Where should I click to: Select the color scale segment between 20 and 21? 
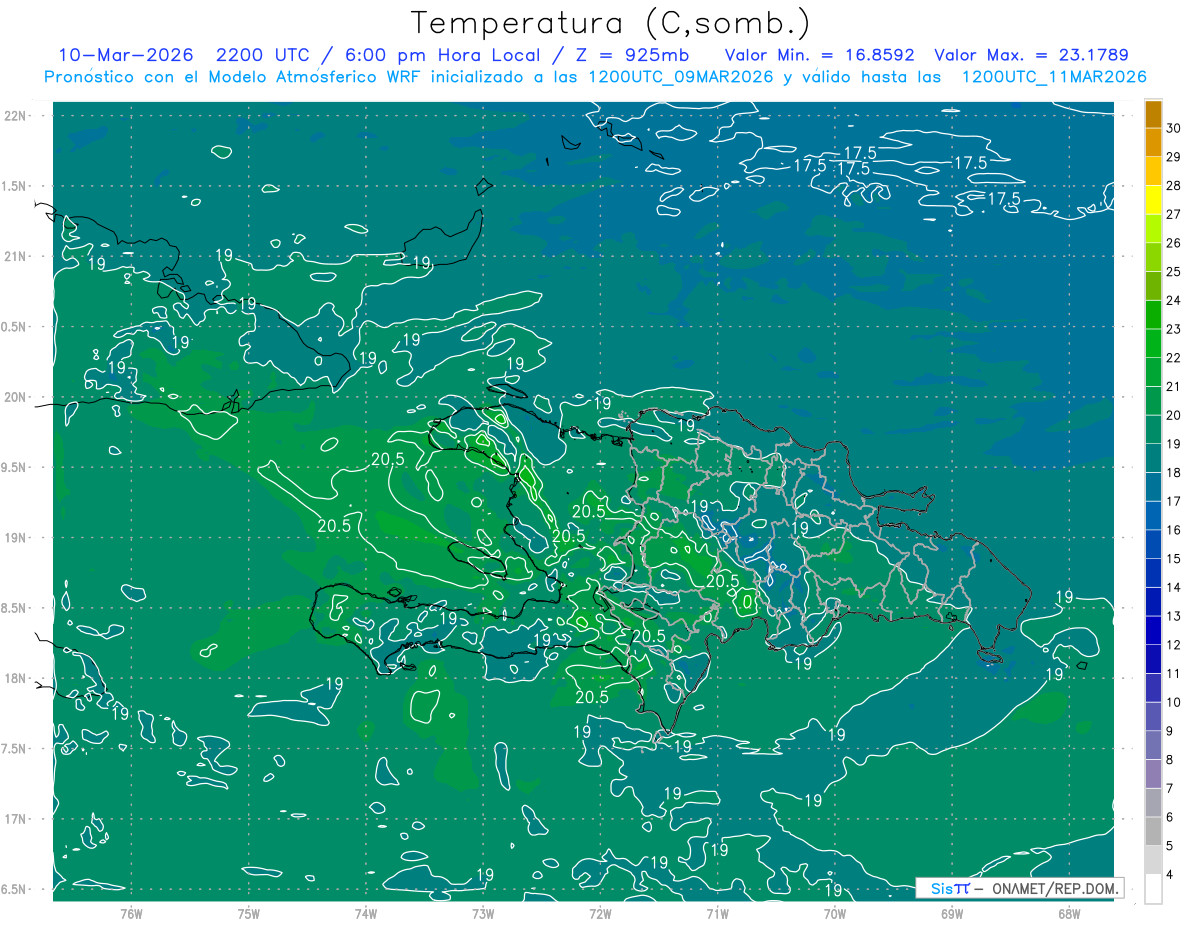tap(1154, 401)
